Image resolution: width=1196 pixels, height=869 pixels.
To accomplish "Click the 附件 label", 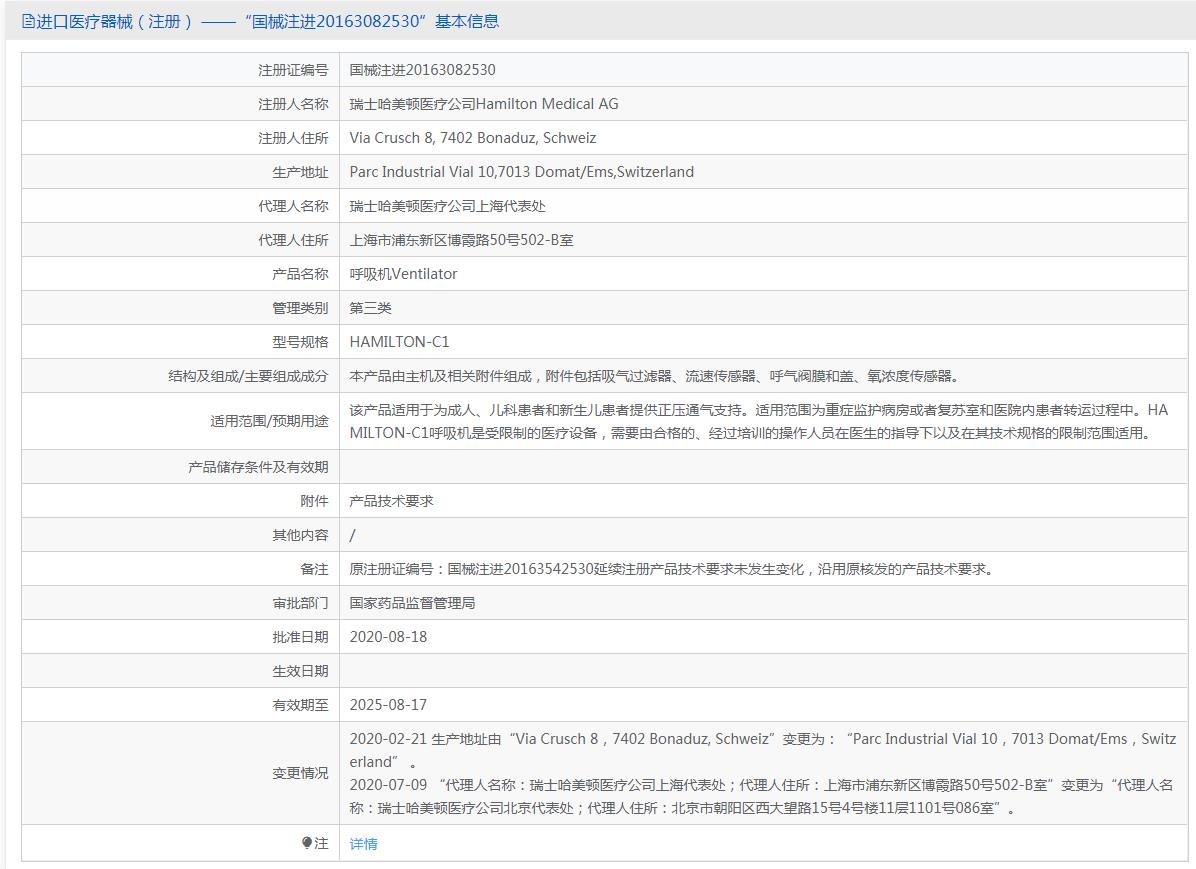I will tap(314, 501).
